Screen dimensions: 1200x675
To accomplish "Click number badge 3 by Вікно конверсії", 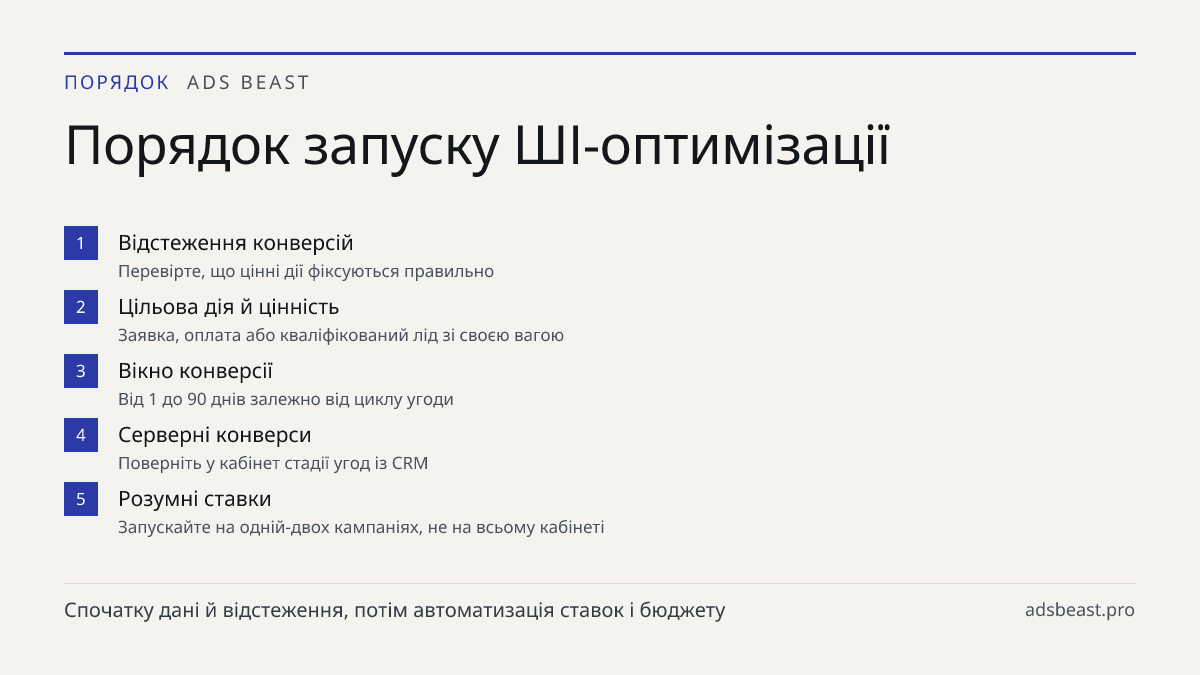I will [81, 371].
